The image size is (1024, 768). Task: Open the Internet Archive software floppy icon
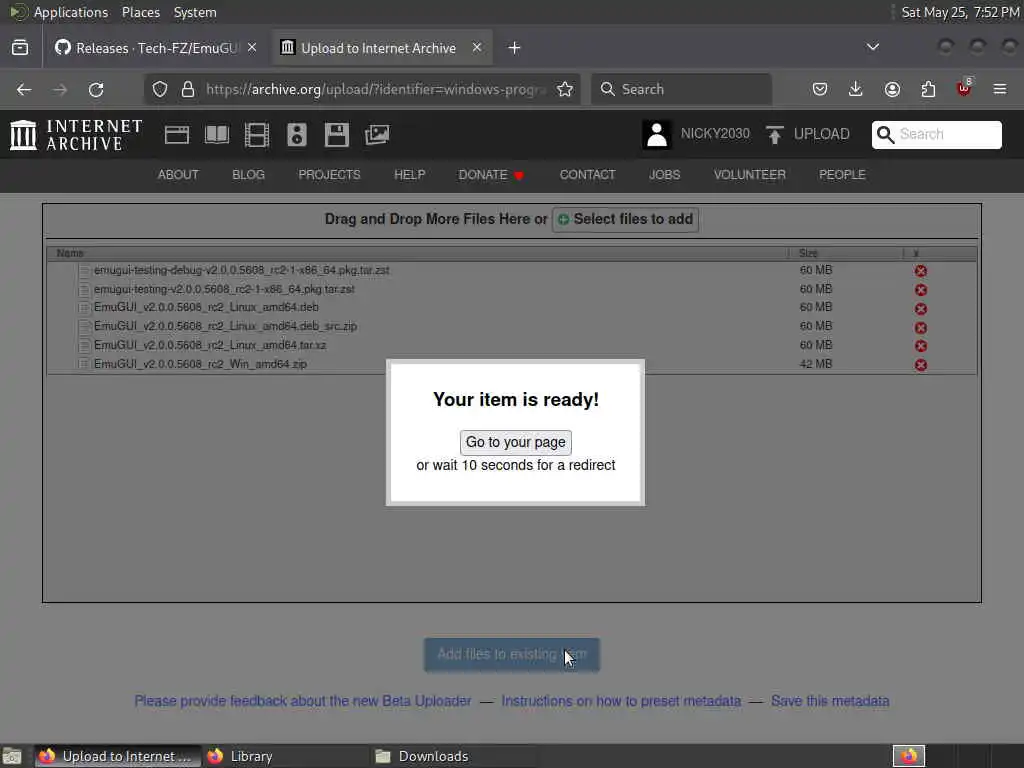pyautogui.click(x=337, y=135)
